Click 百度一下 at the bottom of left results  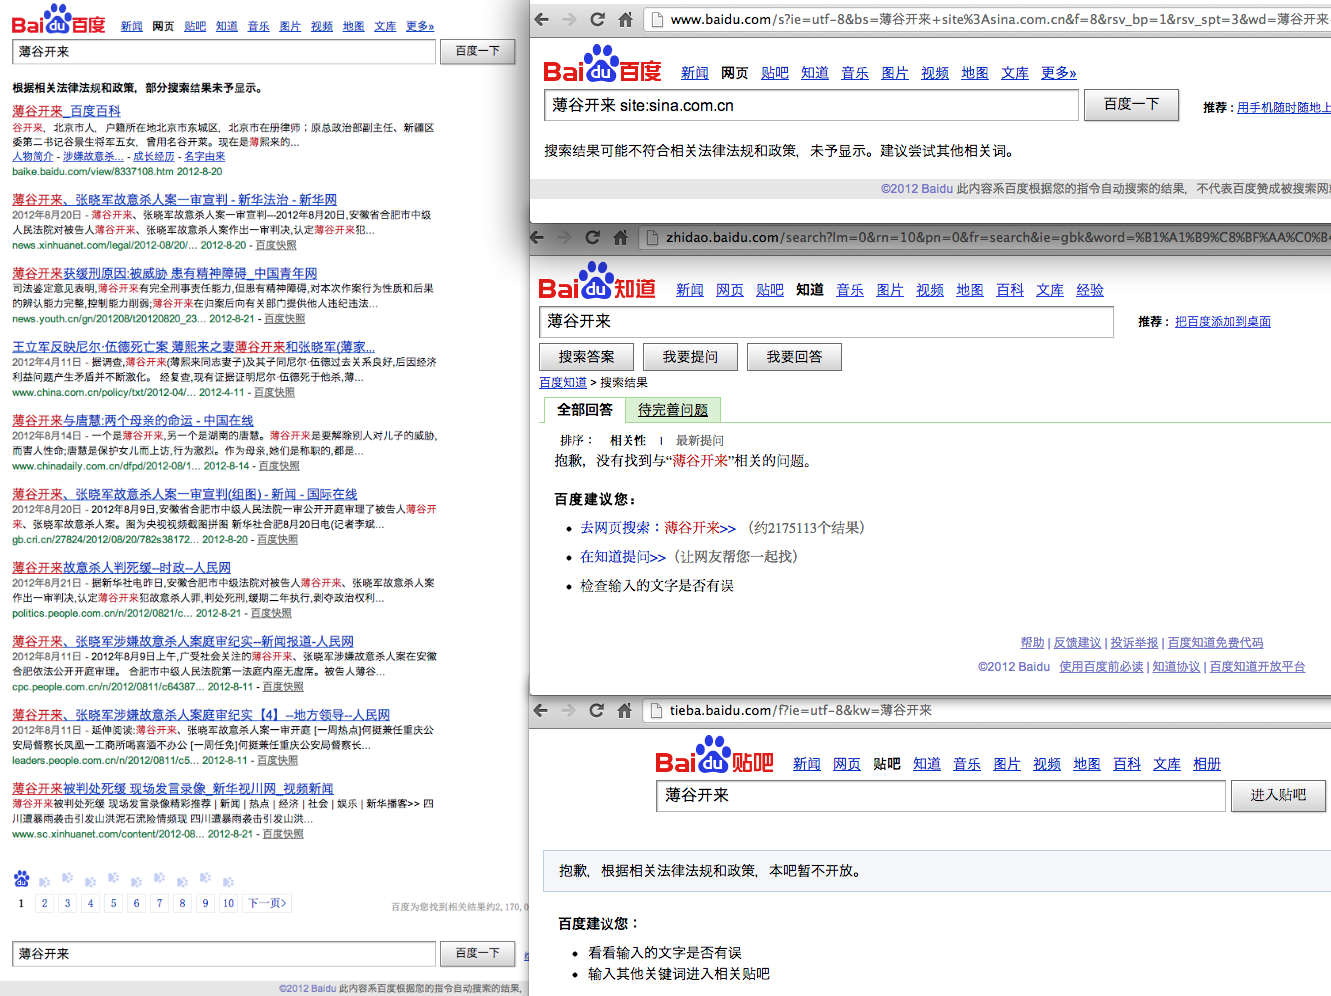pos(477,953)
